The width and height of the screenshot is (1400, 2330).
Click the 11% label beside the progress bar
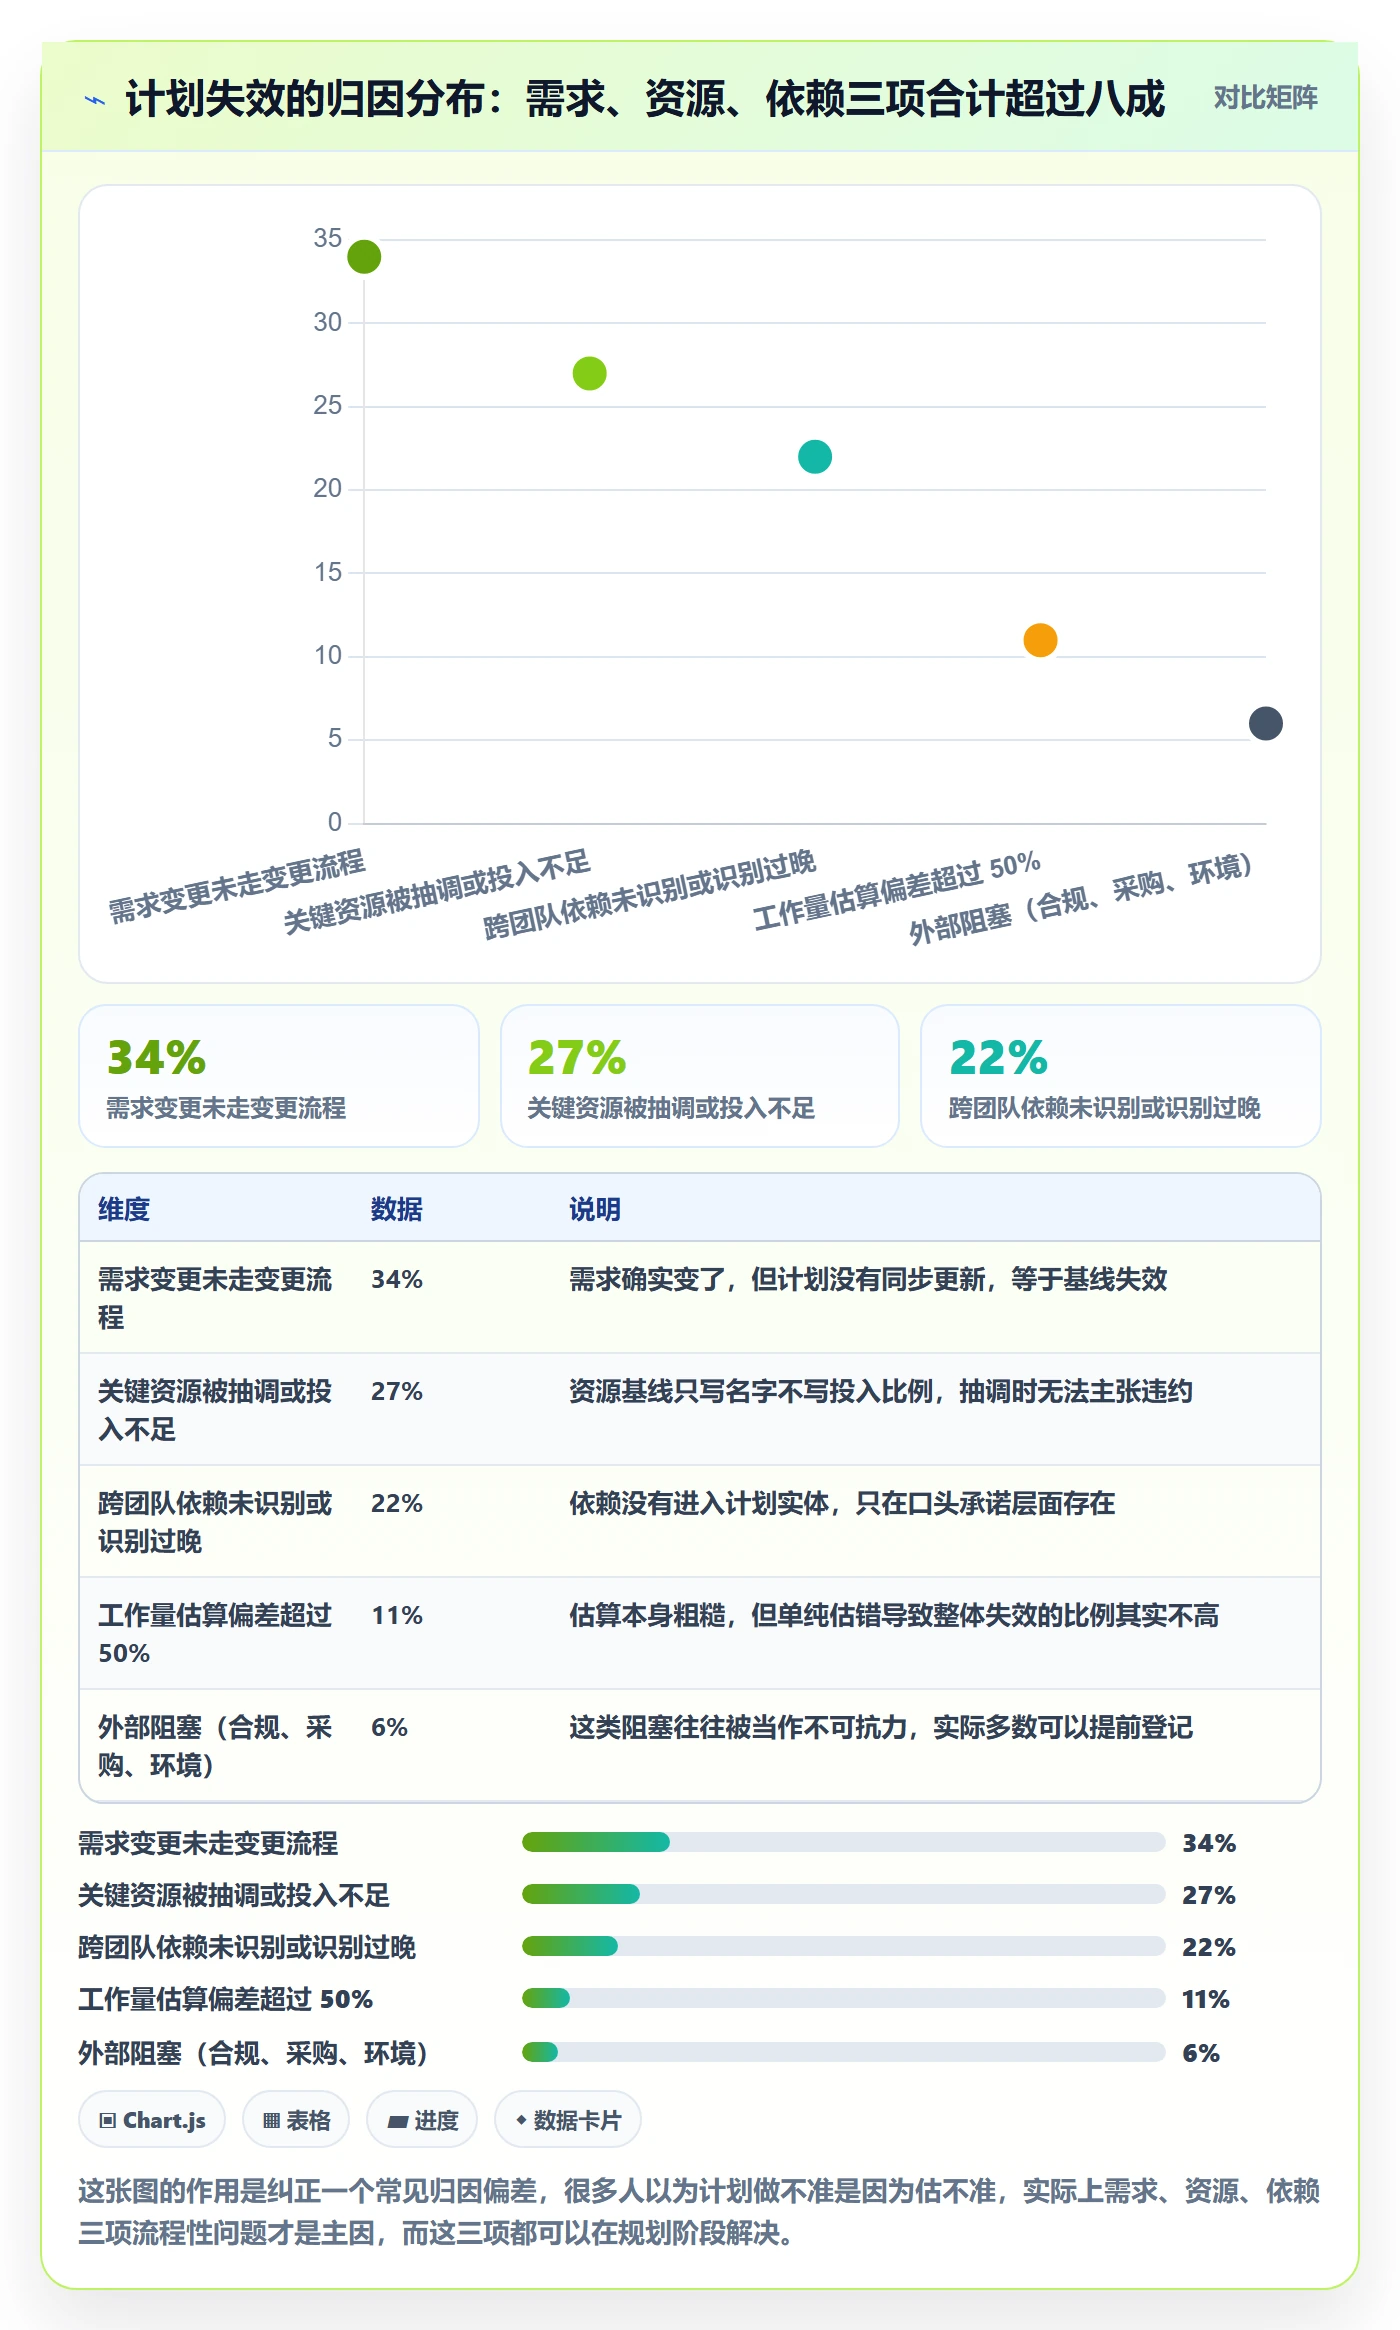1206,1999
